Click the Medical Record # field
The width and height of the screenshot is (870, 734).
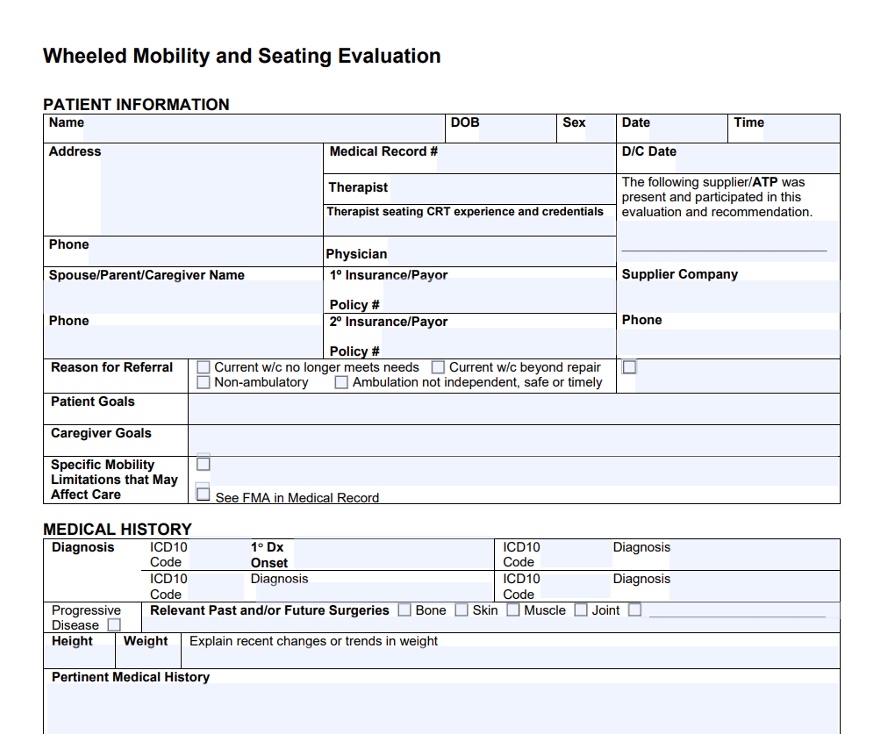click(x=526, y=159)
